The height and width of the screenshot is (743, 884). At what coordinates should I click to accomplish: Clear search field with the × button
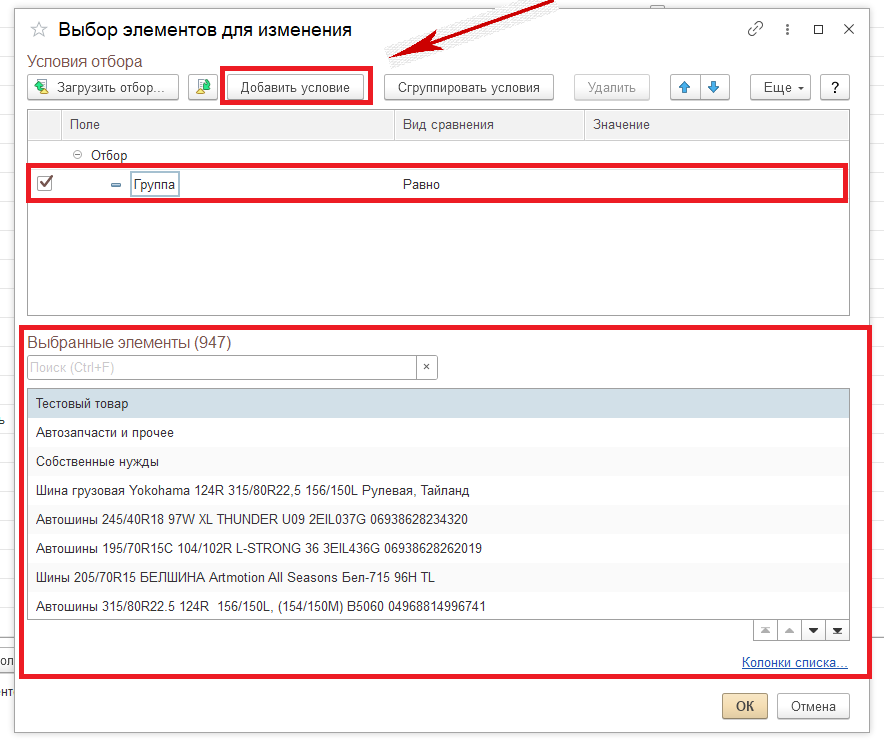pyautogui.click(x=426, y=368)
